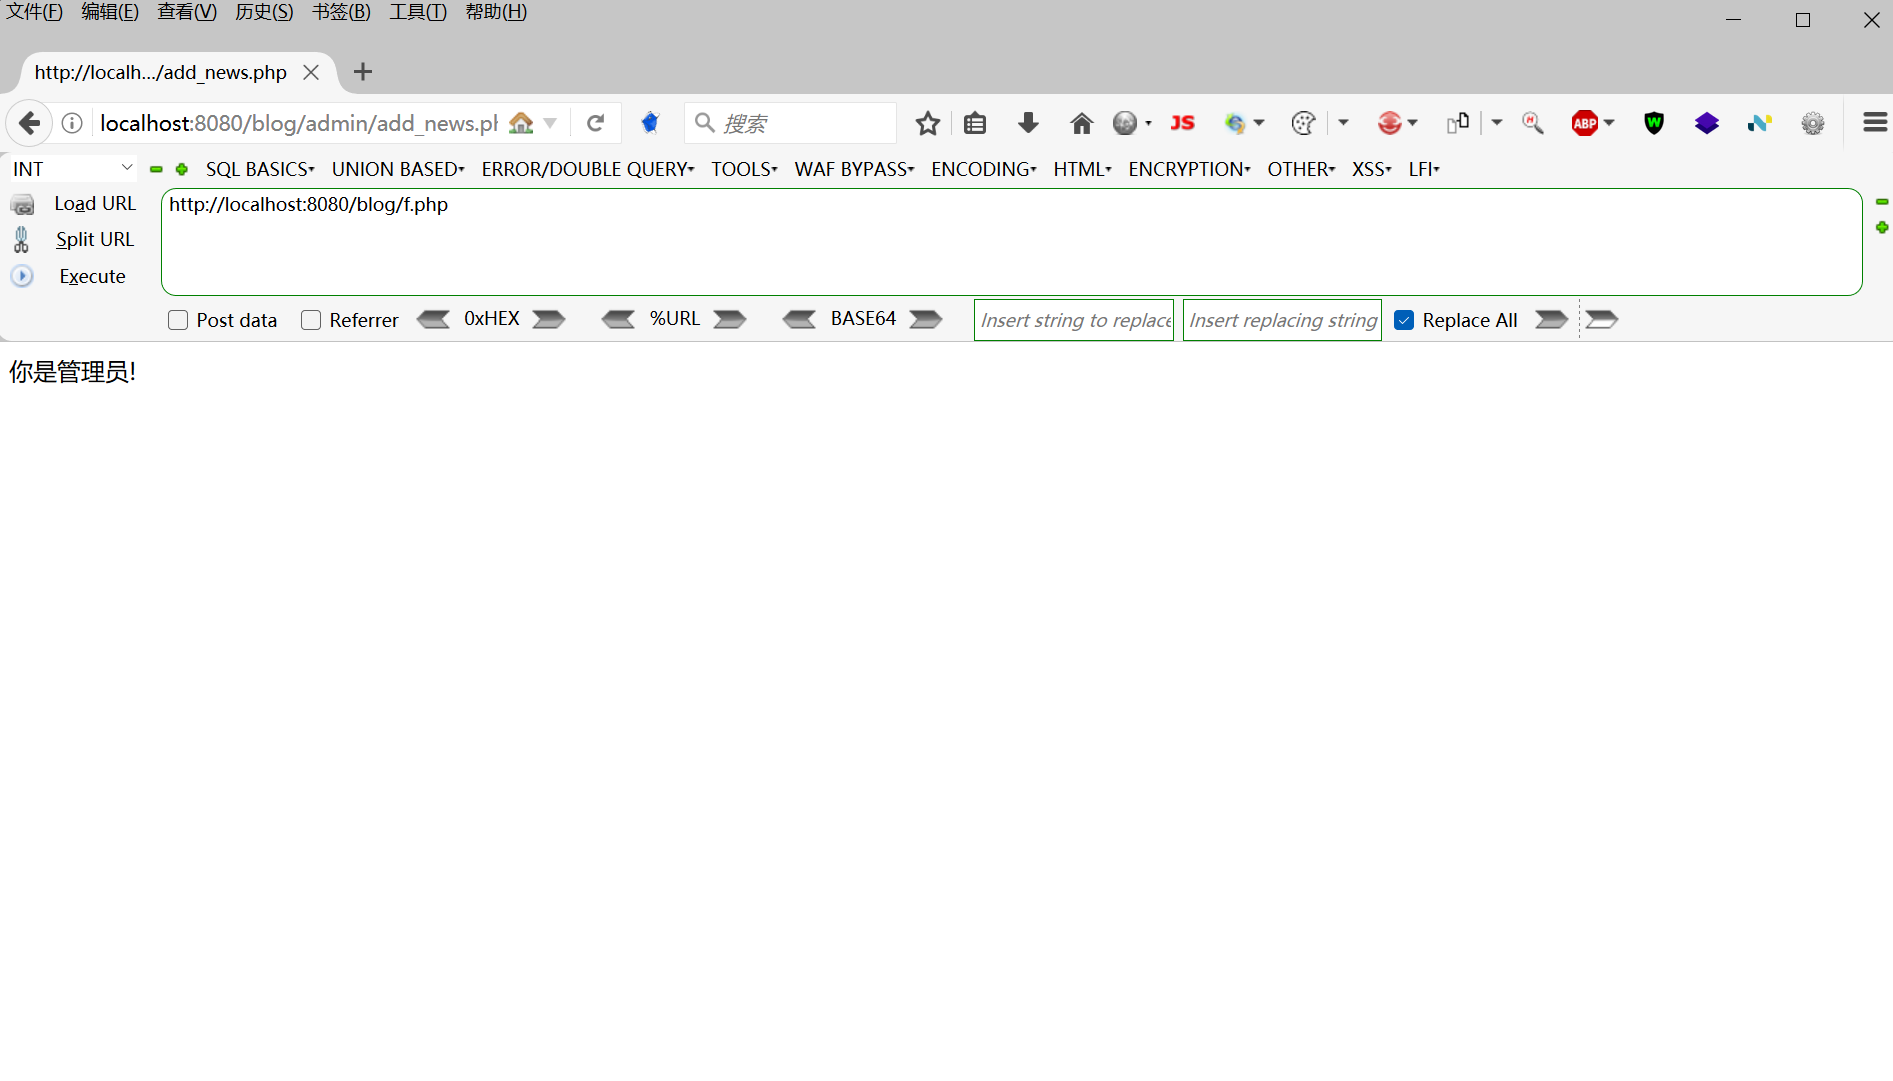Reload the current page
The width and height of the screenshot is (1893, 1081).
point(596,123)
